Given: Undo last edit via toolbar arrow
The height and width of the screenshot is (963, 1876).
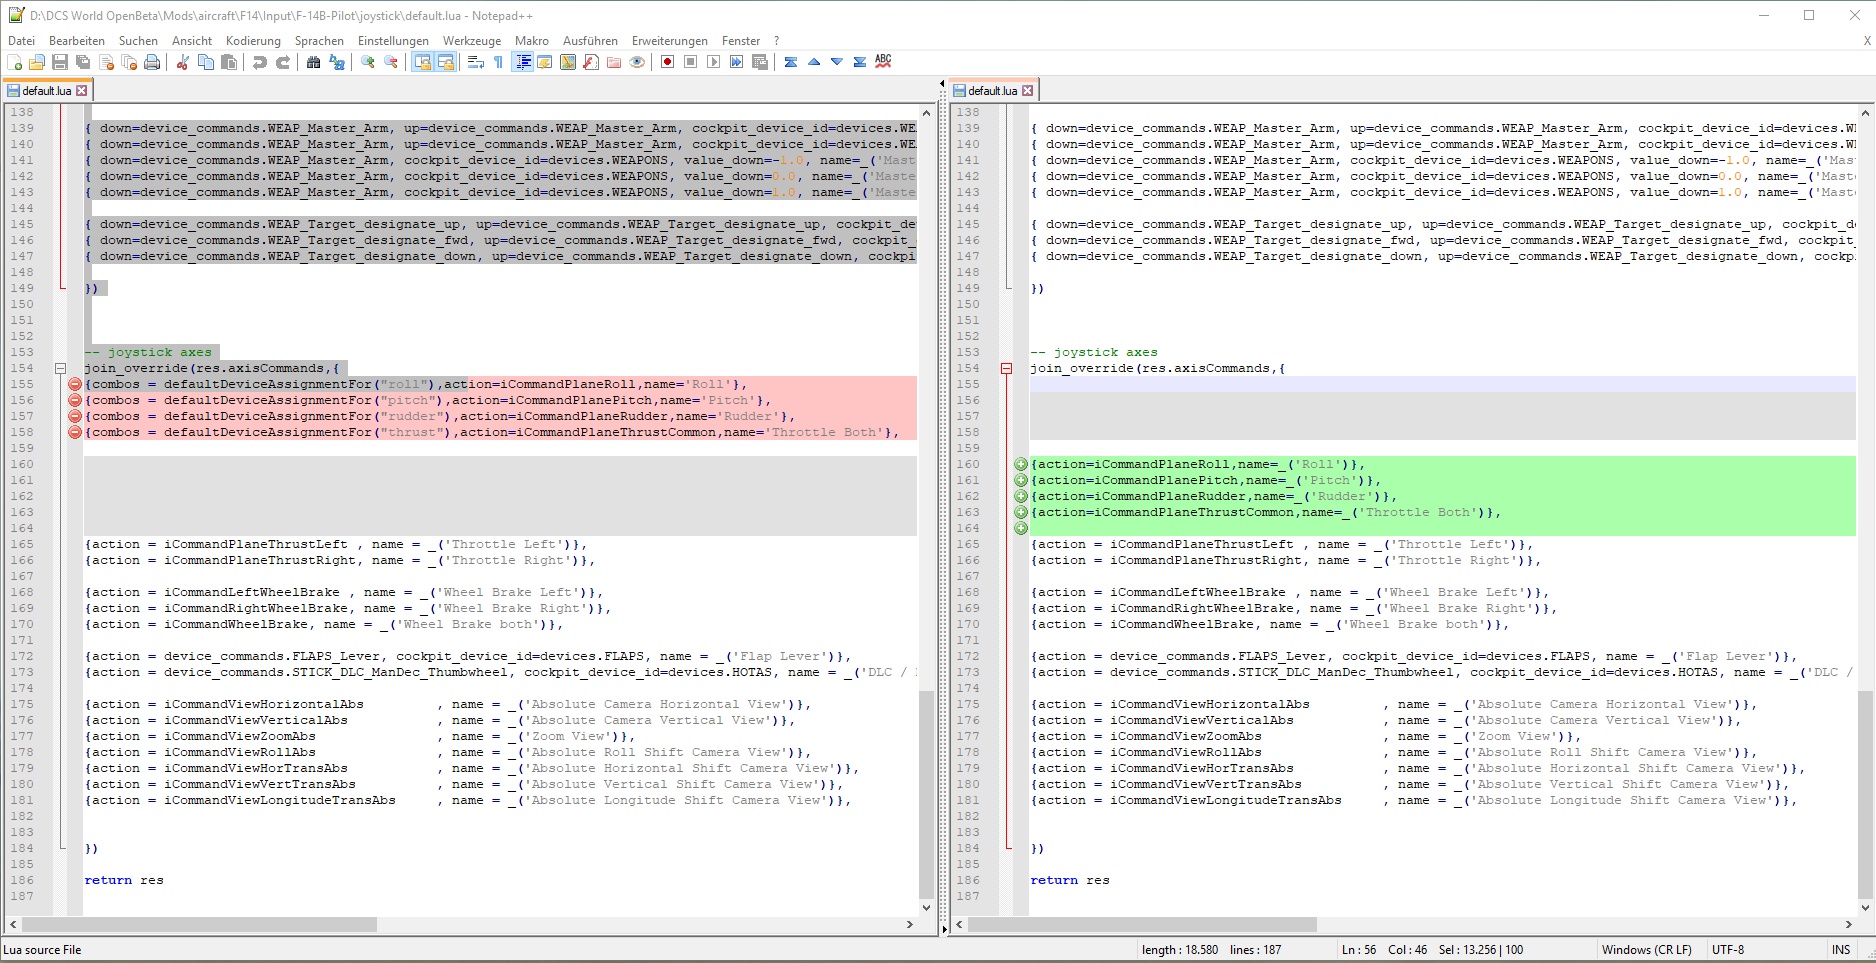Looking at the screenshot, I should pos(259,62).
